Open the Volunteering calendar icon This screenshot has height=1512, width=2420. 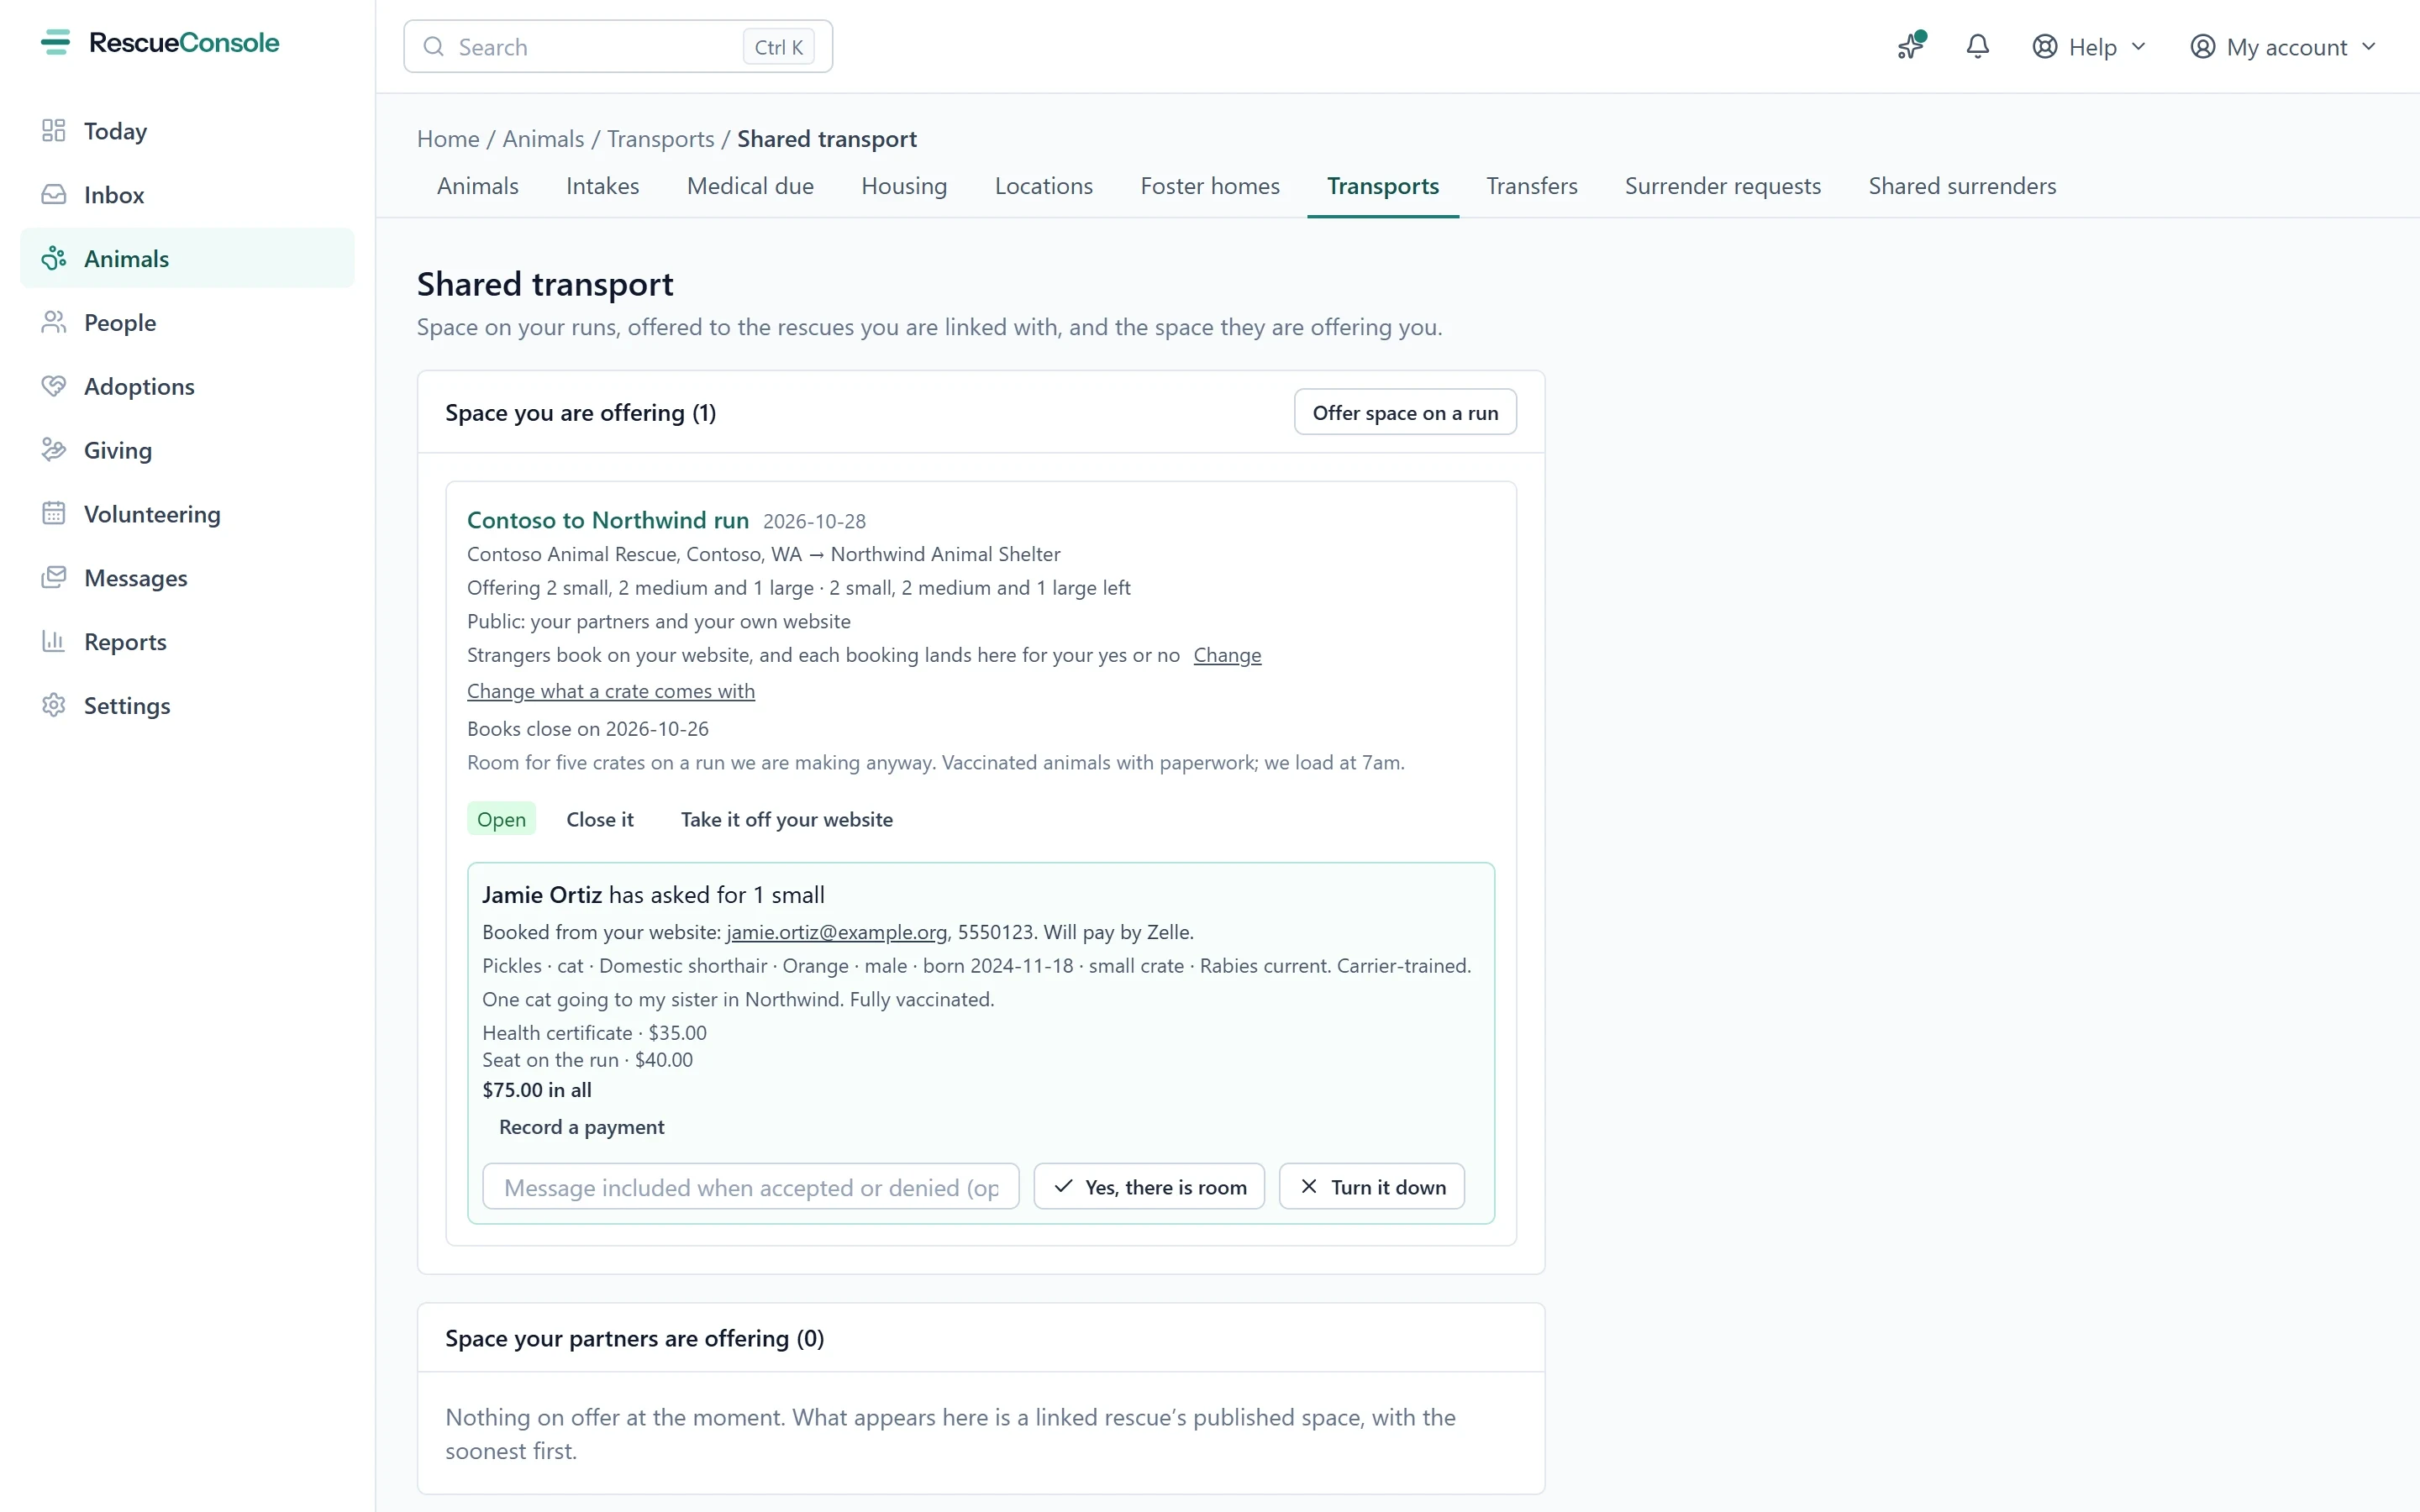pos(54,514)
